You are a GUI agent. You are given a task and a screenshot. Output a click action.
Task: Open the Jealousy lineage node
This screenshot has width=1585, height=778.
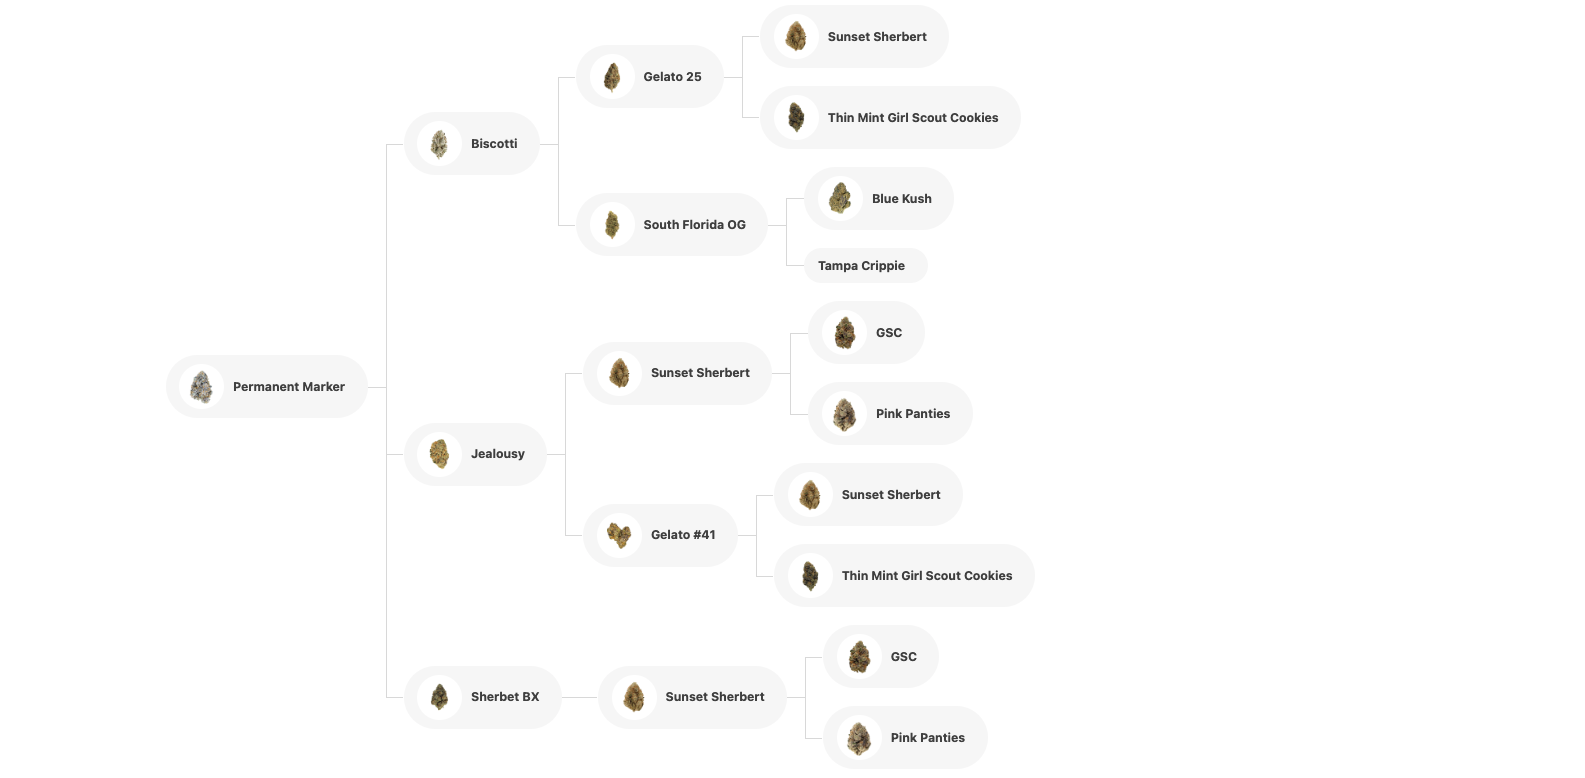(x=475, y=454)
